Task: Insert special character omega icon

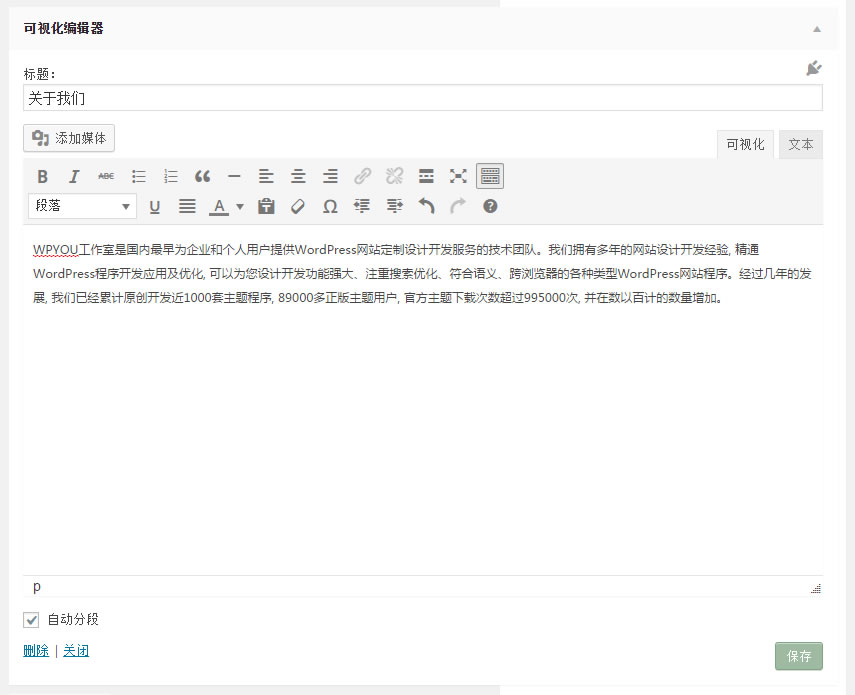Action: pyautogui.click(x=330, y=206)
